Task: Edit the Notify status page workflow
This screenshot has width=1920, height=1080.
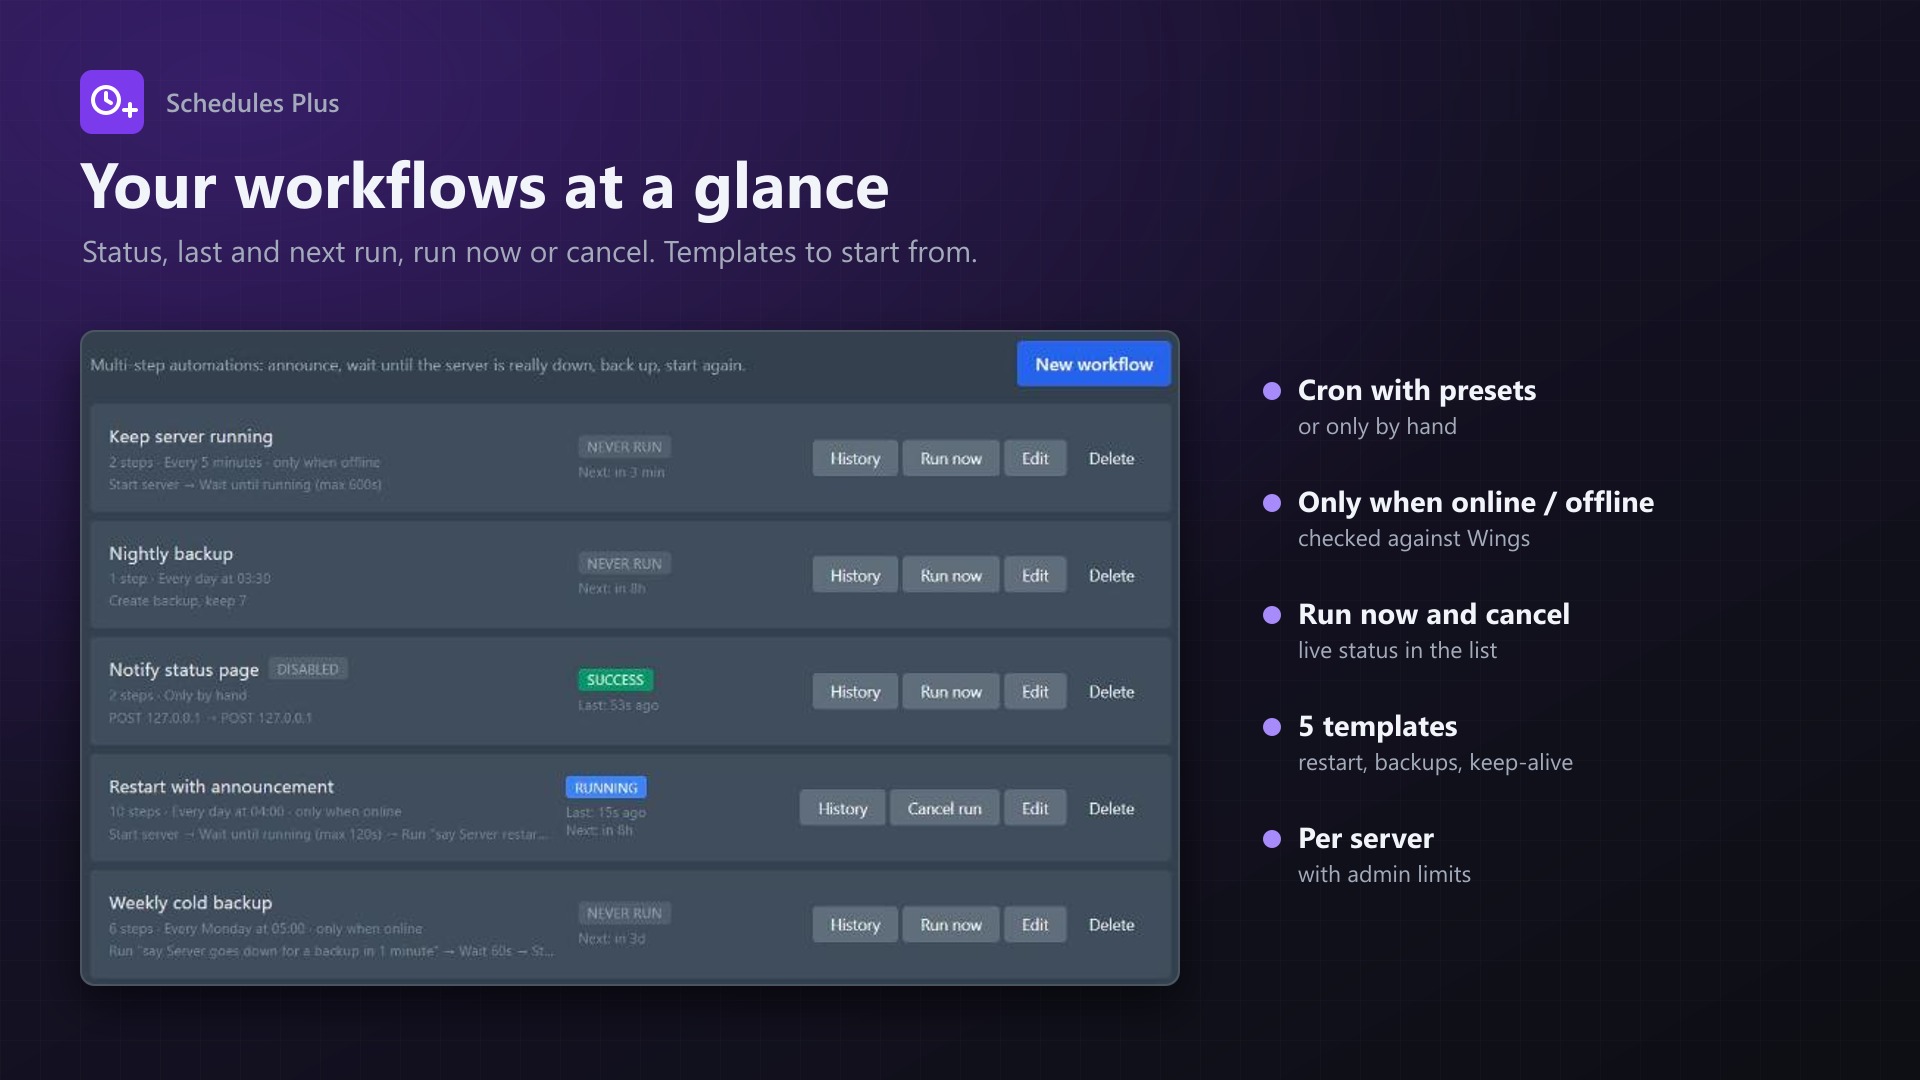Action: (x=1035, y=691)
